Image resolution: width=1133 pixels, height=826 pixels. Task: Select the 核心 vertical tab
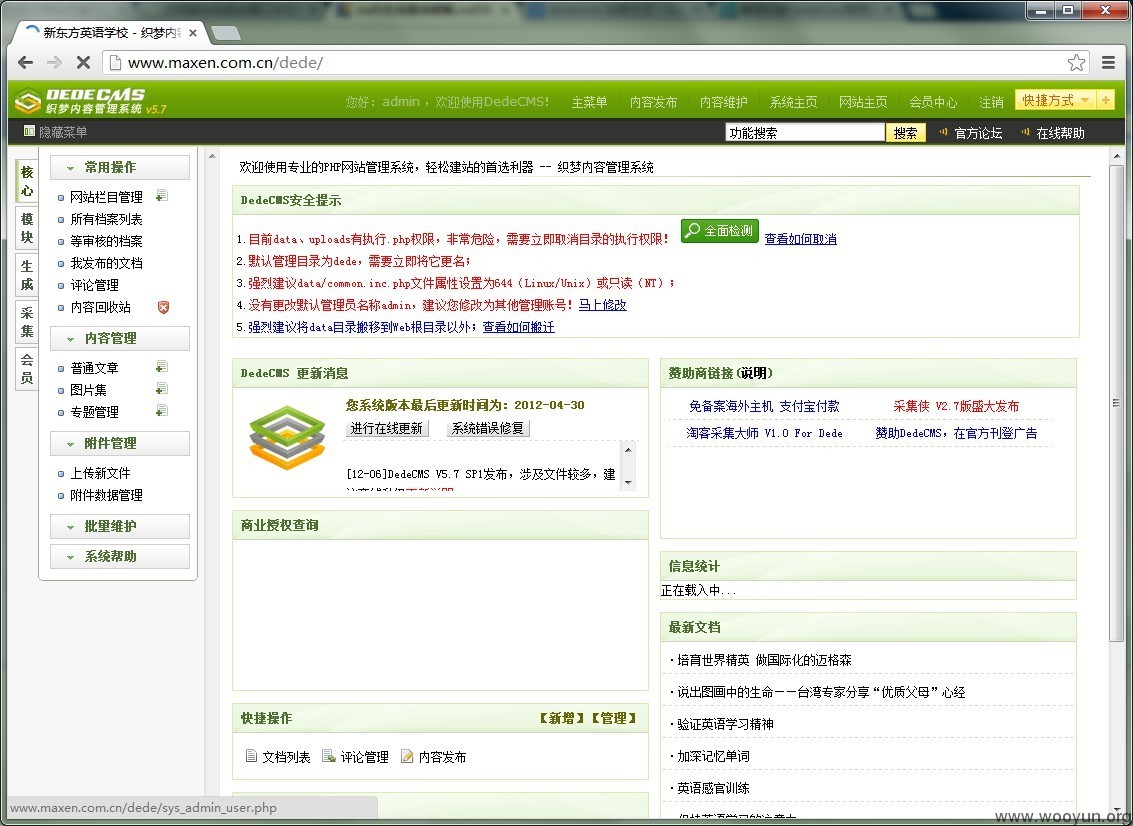click(x=27, y=181)
